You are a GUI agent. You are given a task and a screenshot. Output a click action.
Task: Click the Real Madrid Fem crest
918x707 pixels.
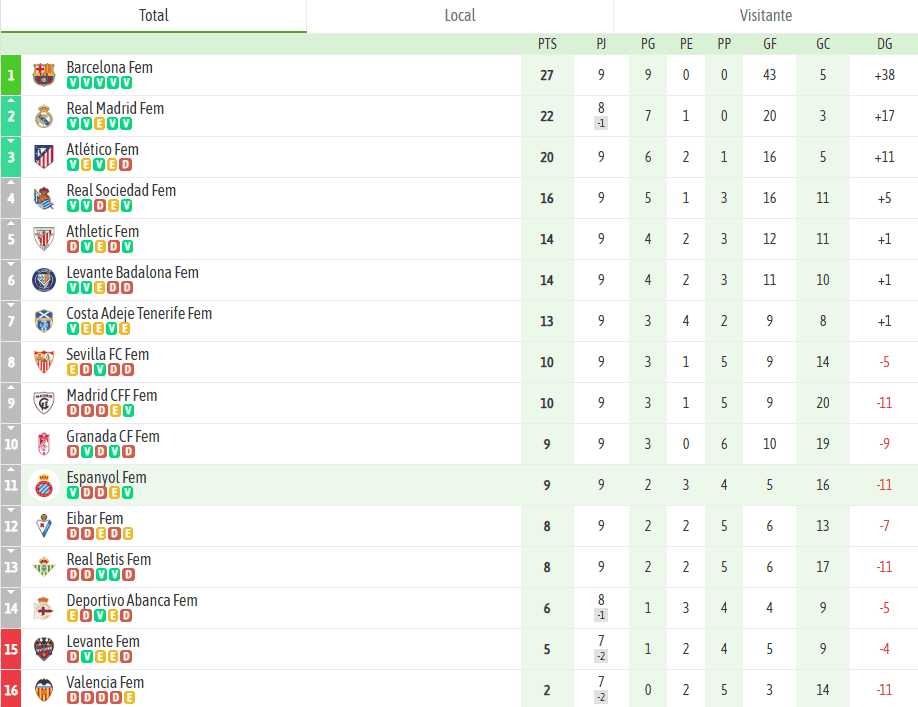coord(44,116)
